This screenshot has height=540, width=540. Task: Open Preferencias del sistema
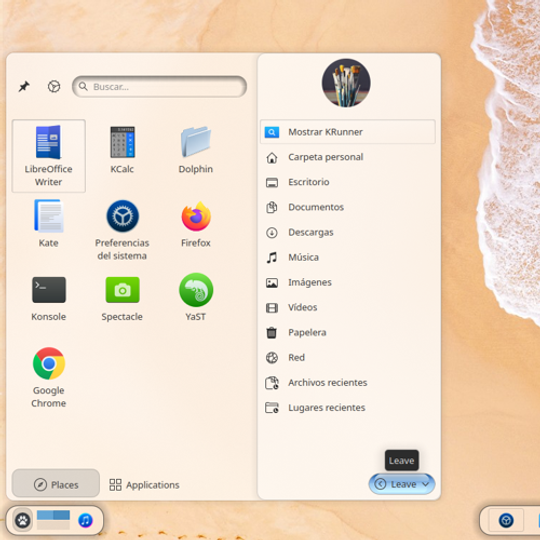pyautogui.click(x=122, y=230)
